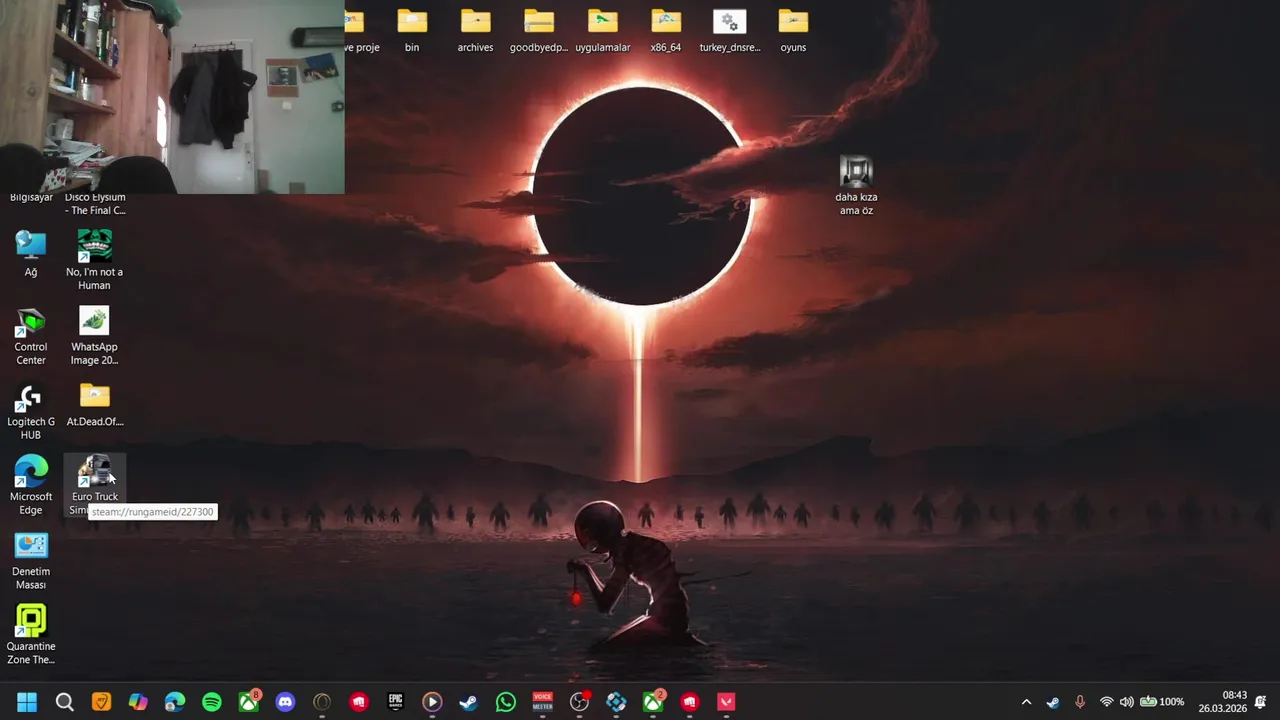This screenshot has width=1280, height=720.
Task: Open Valorant taskbar icon
Action: click(727, 702)
